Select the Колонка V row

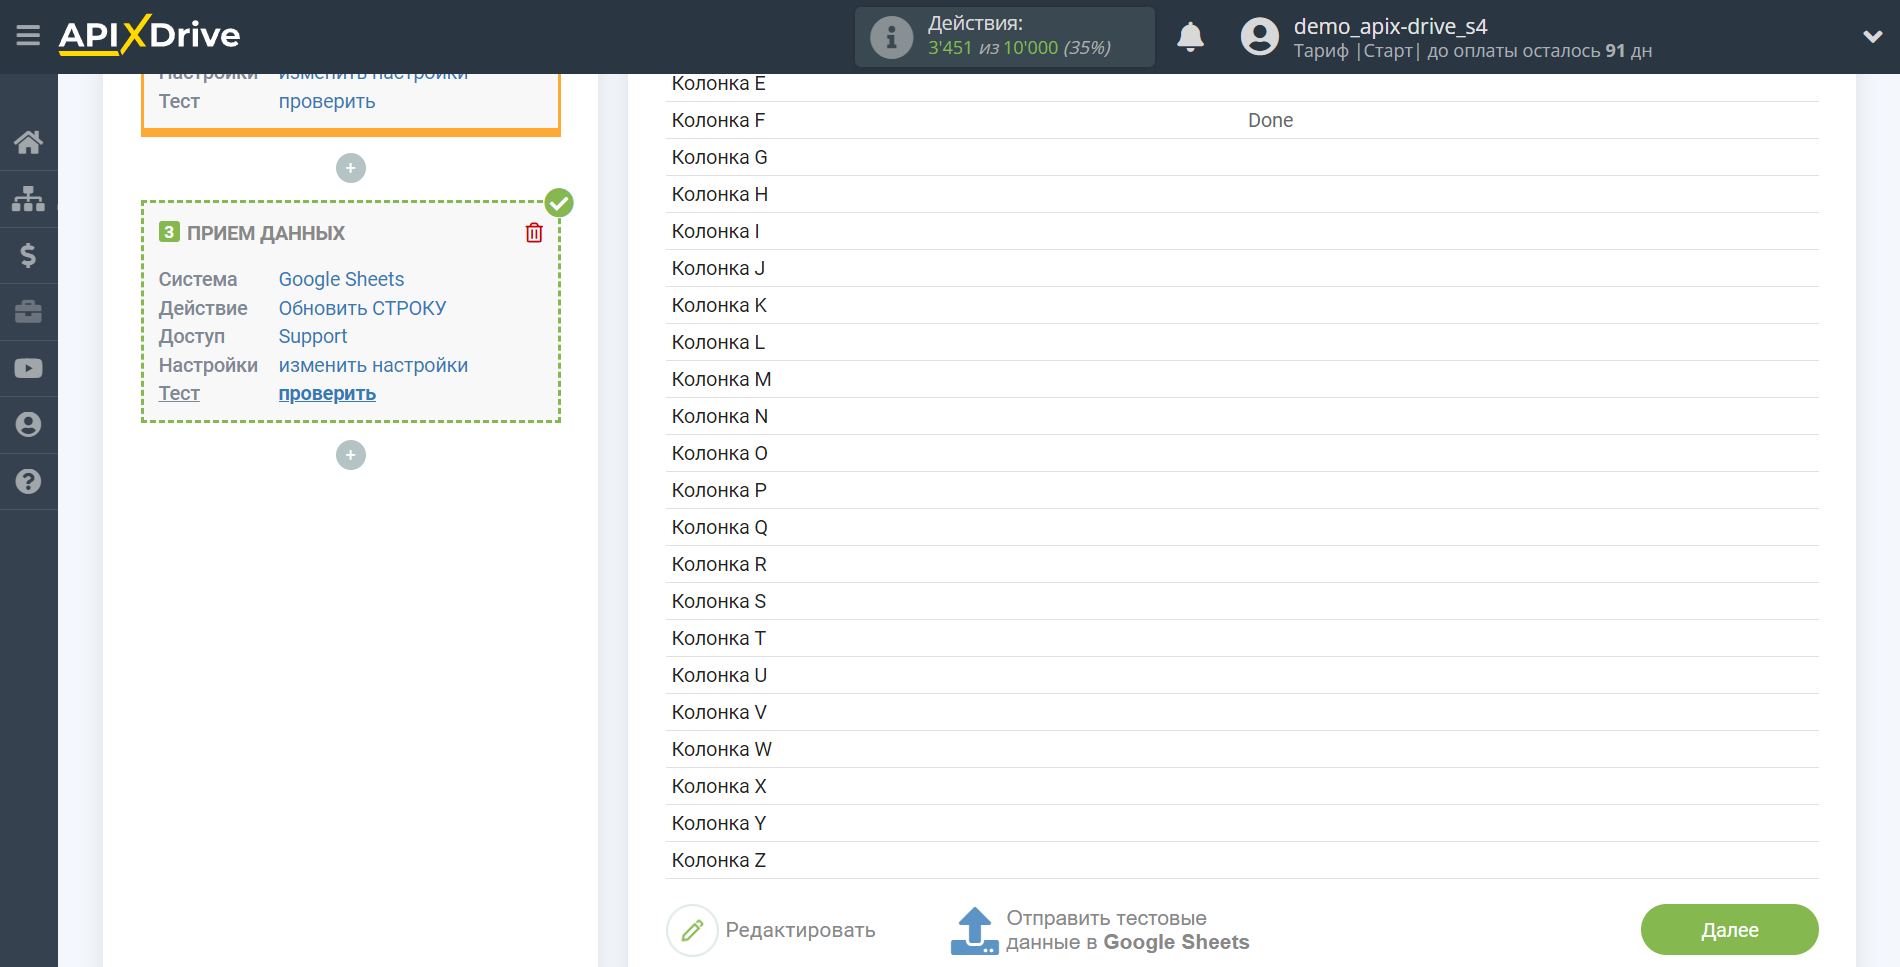[x=1242, y=712]
